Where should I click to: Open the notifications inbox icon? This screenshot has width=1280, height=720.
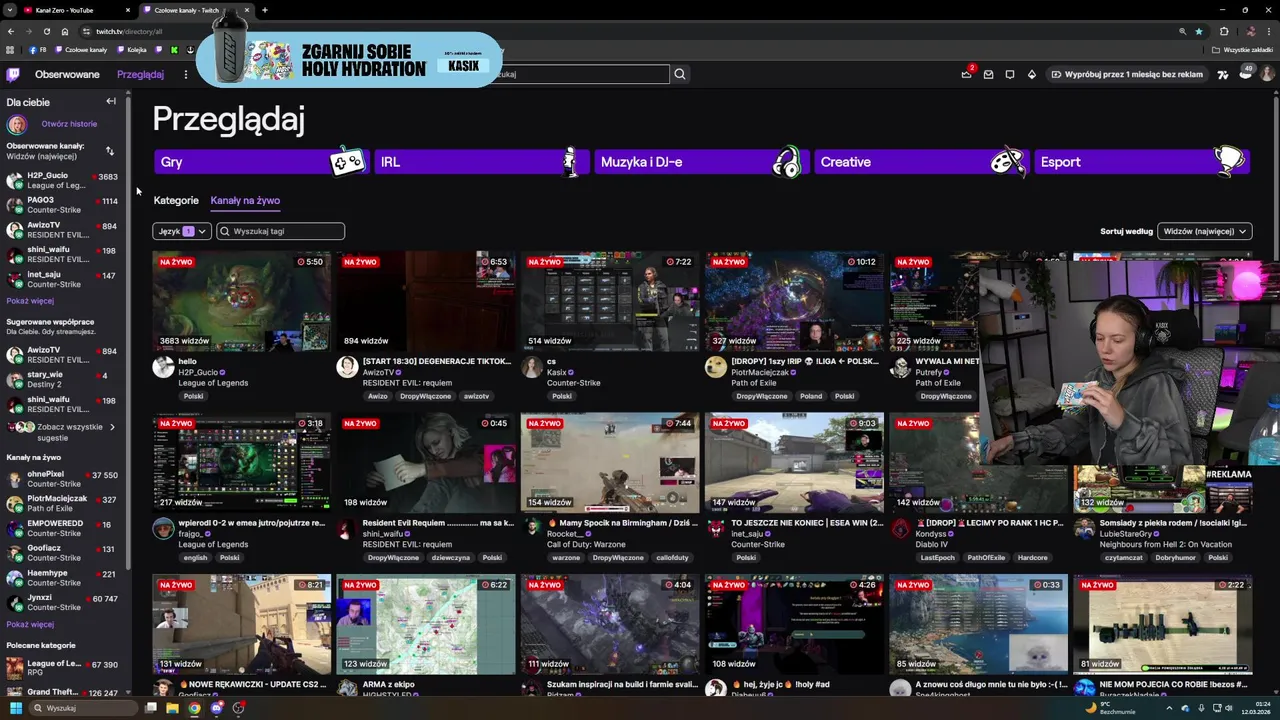[988, 74]
